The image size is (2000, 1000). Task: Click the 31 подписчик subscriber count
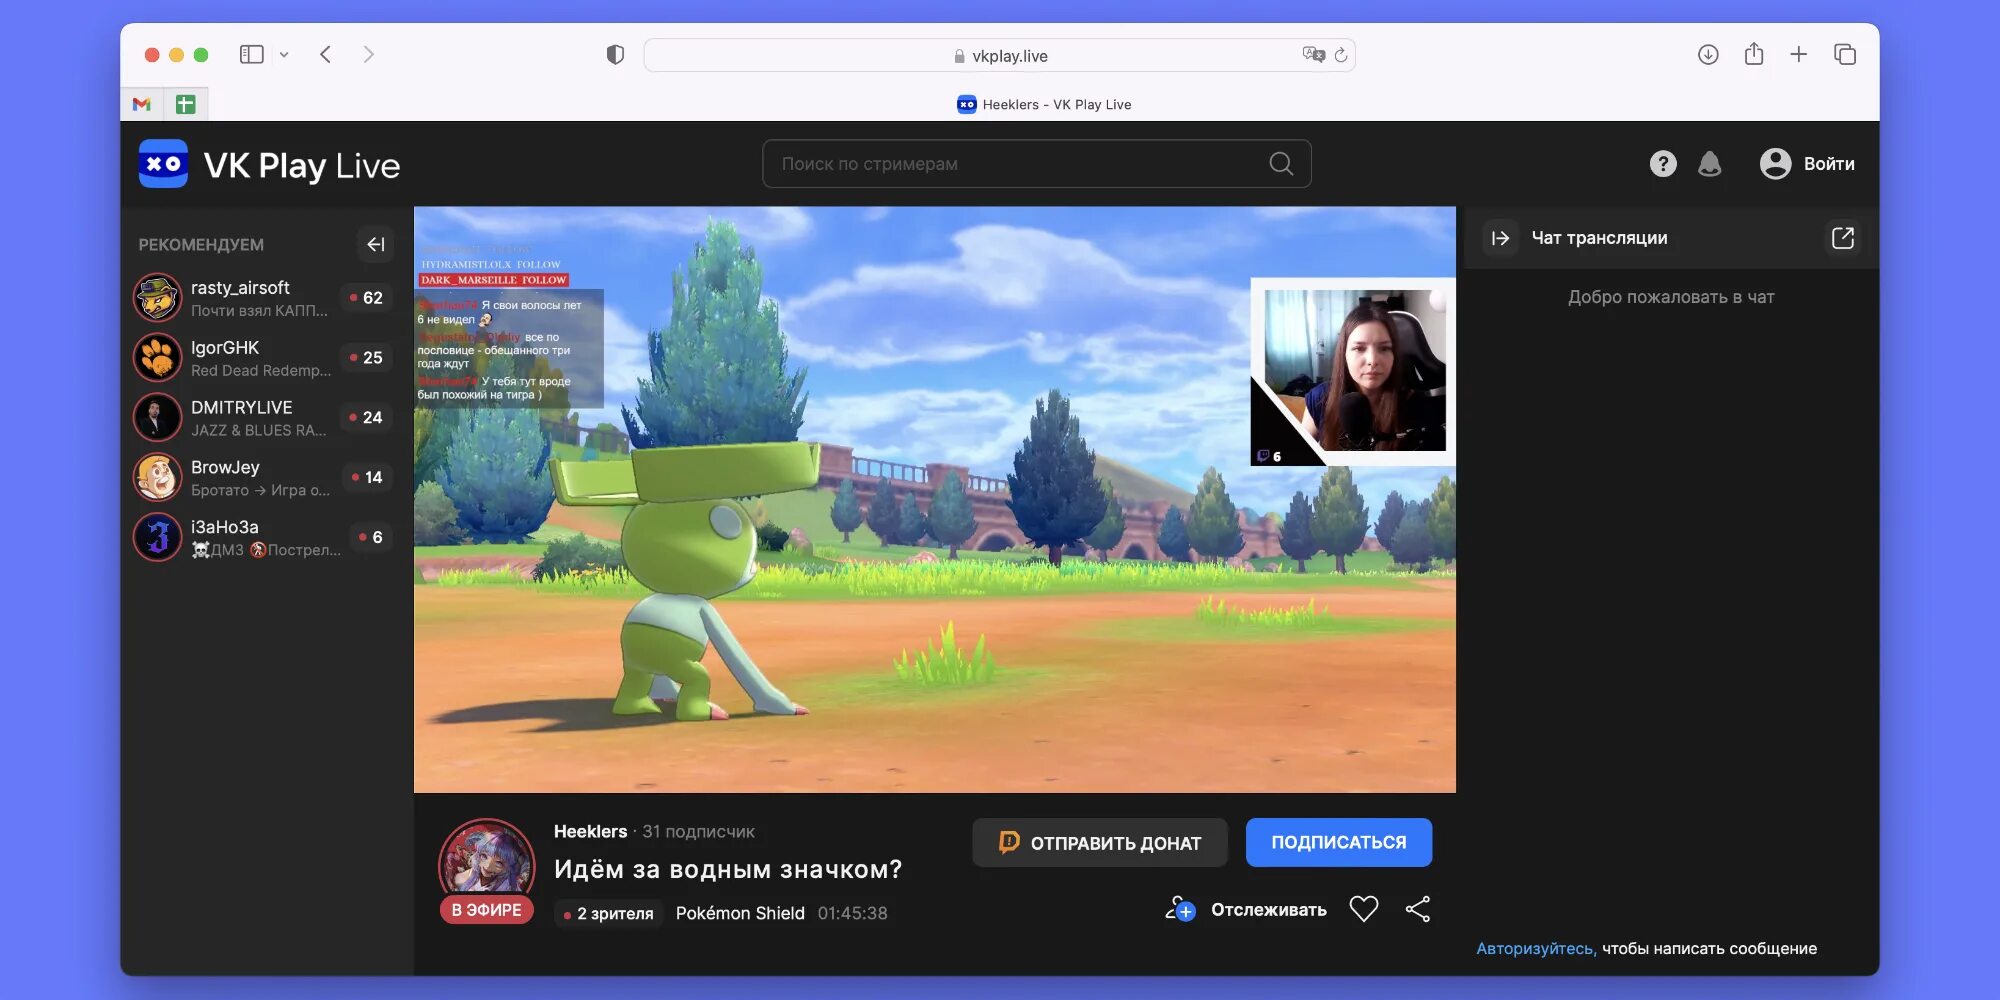pos(698,831)
